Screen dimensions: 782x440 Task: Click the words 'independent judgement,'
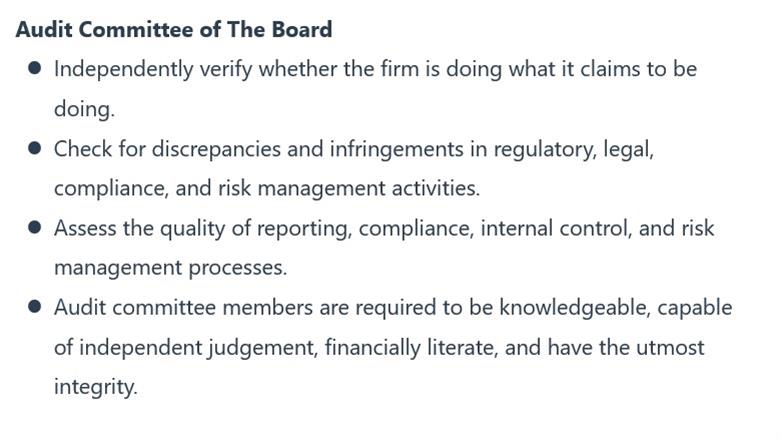[198, 347]
